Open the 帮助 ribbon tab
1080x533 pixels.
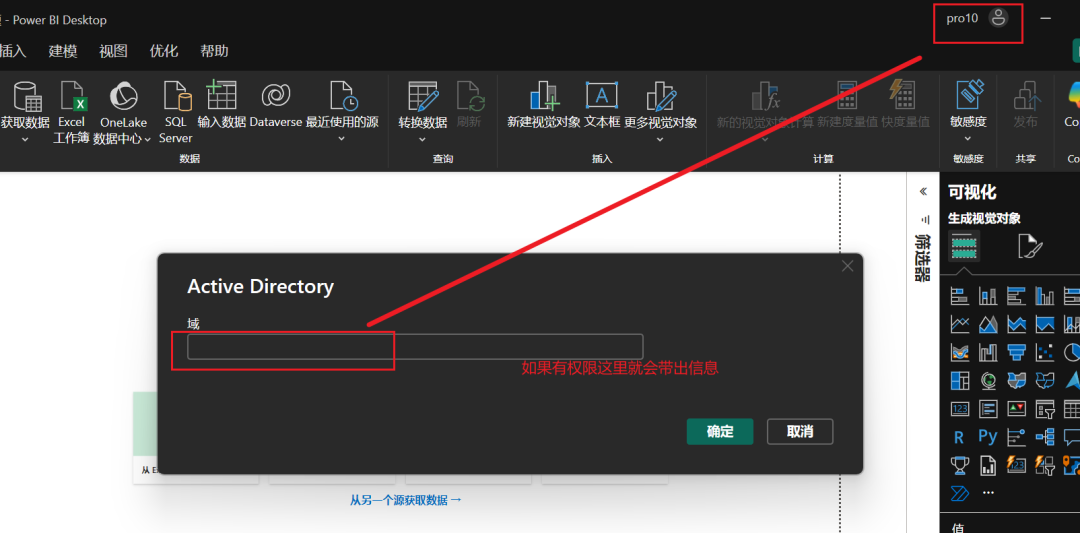pyautogui.click(x=214, y=51)
